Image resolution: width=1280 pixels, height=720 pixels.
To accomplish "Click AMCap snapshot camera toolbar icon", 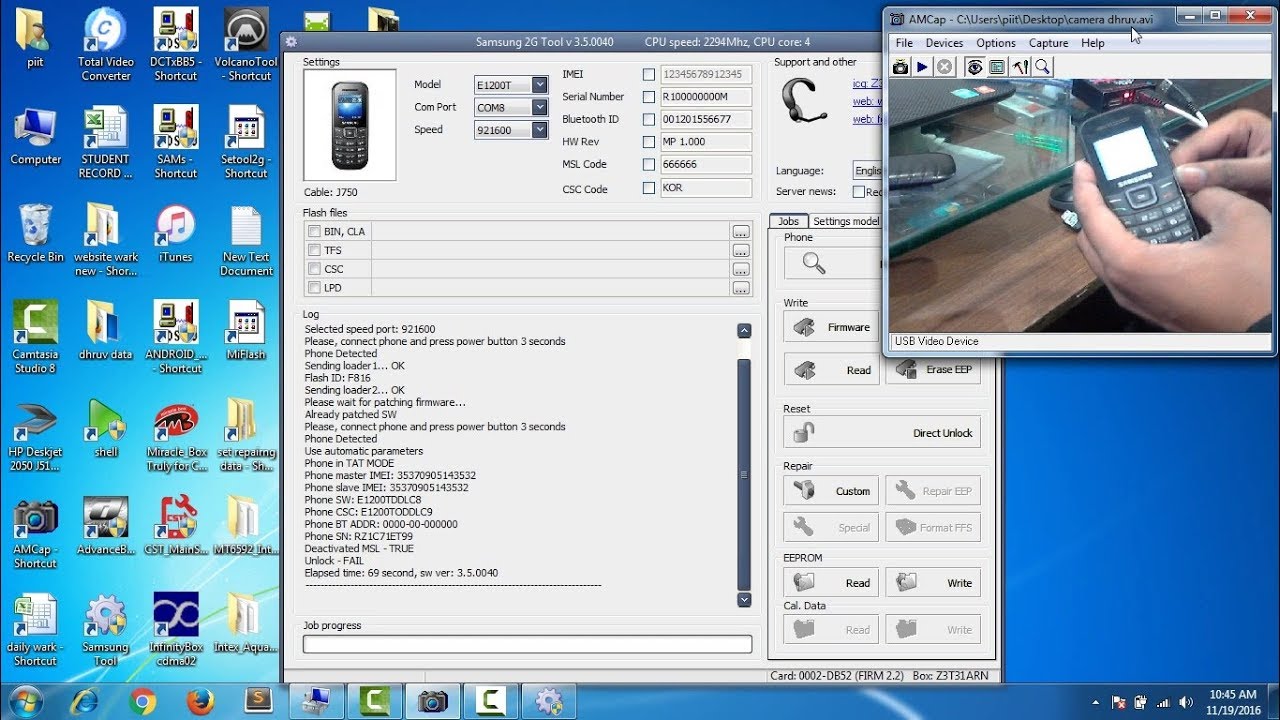I will (901, 67).
